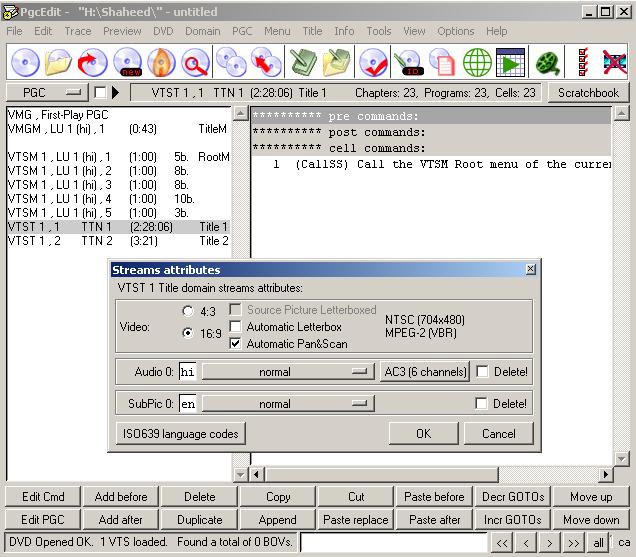Check Delete! for SubPic 0 stream
This screenshot has width=636, height=557.
point(481,403)
